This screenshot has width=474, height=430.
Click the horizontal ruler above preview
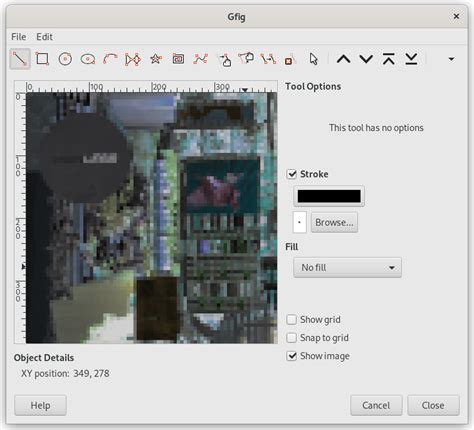[152, 87]
